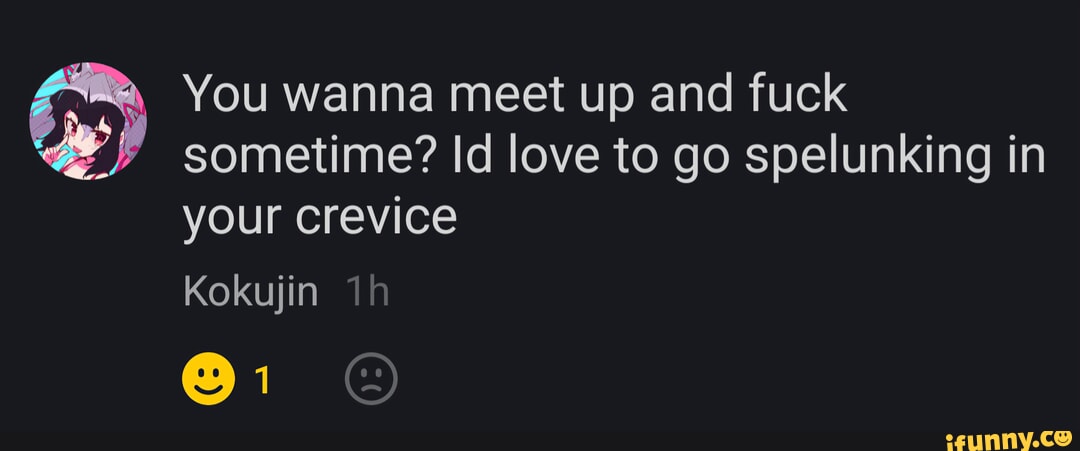Open Kokujin's anime profile avatar
Viewport: 1080px width, 451px height.
point(89,121)
